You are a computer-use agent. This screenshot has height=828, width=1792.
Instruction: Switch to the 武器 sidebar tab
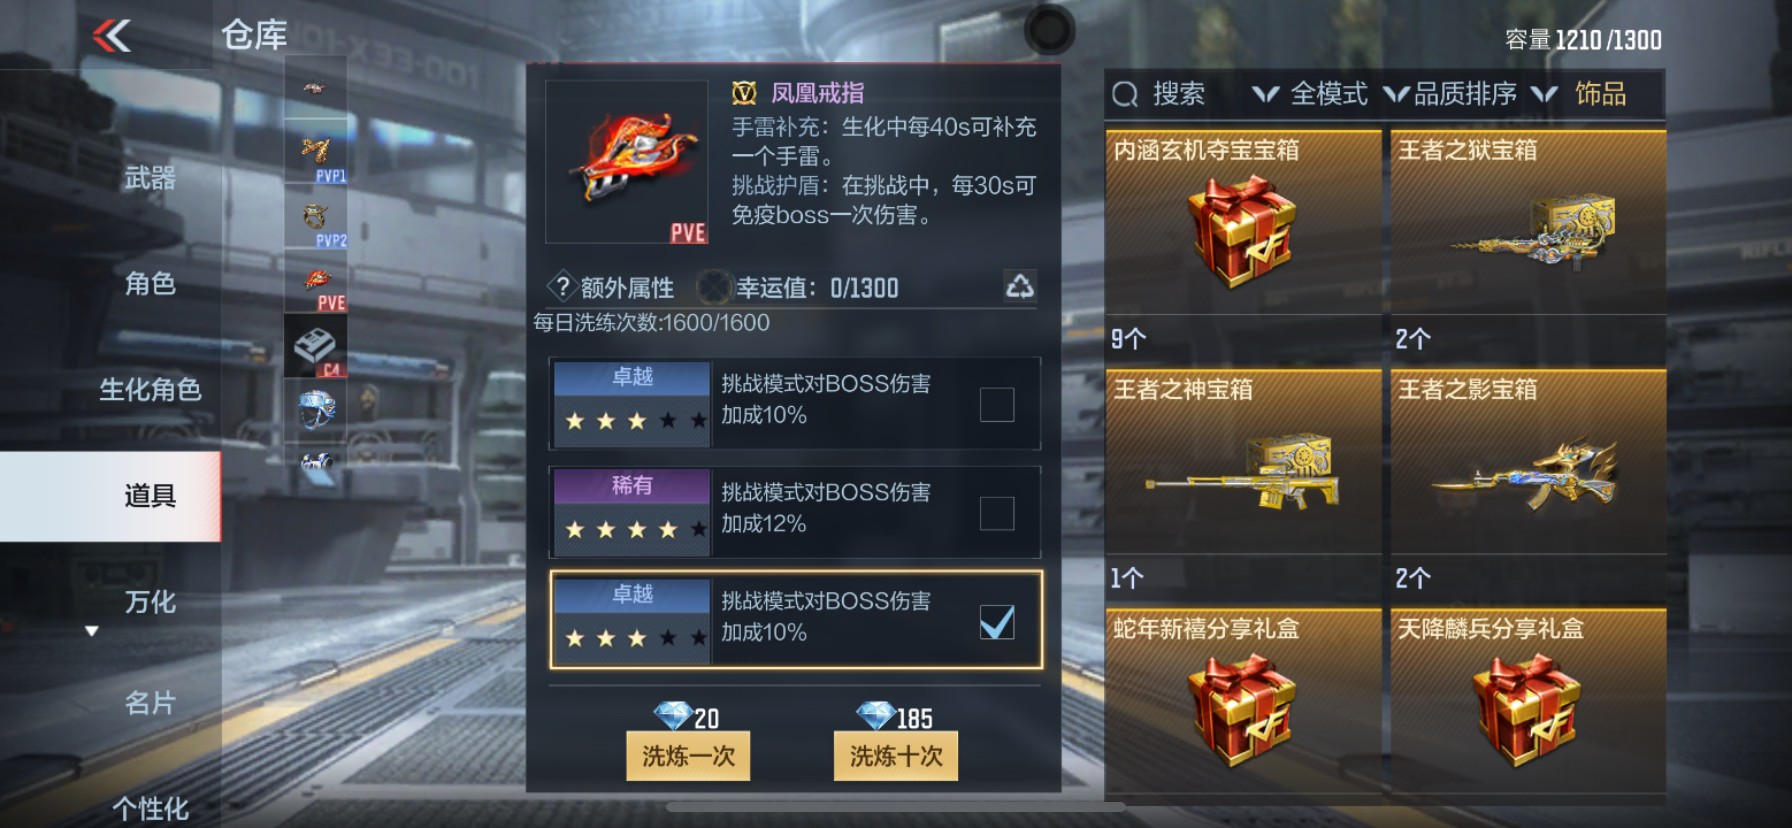150,178
